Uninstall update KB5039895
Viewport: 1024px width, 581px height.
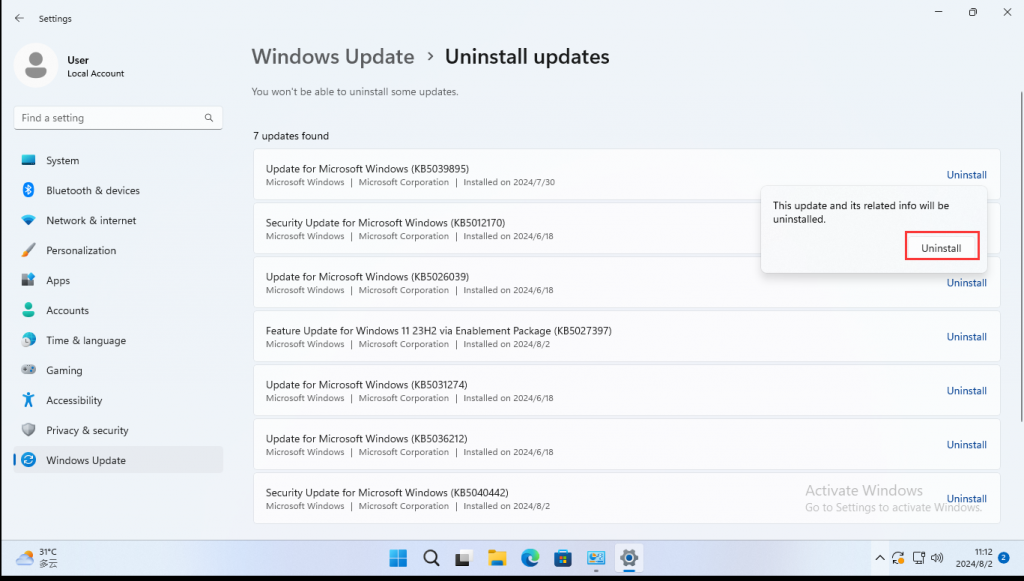click(x=967, y=175)
